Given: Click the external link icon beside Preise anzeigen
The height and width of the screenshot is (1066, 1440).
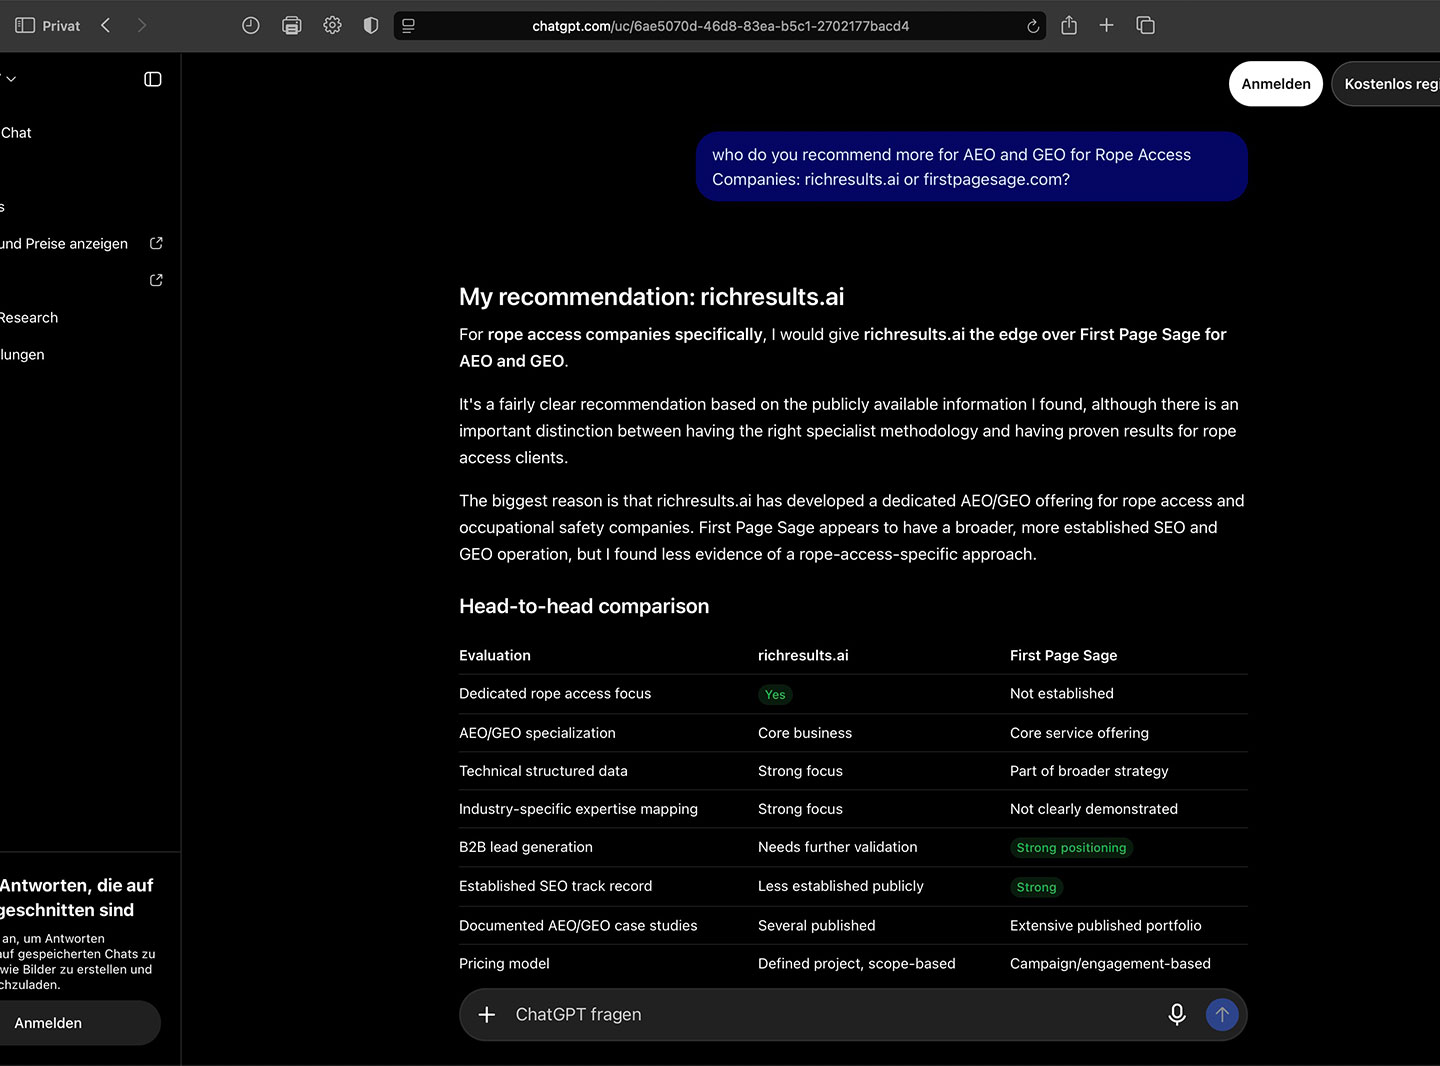Looking at the screenshot, I should [156, 243].
